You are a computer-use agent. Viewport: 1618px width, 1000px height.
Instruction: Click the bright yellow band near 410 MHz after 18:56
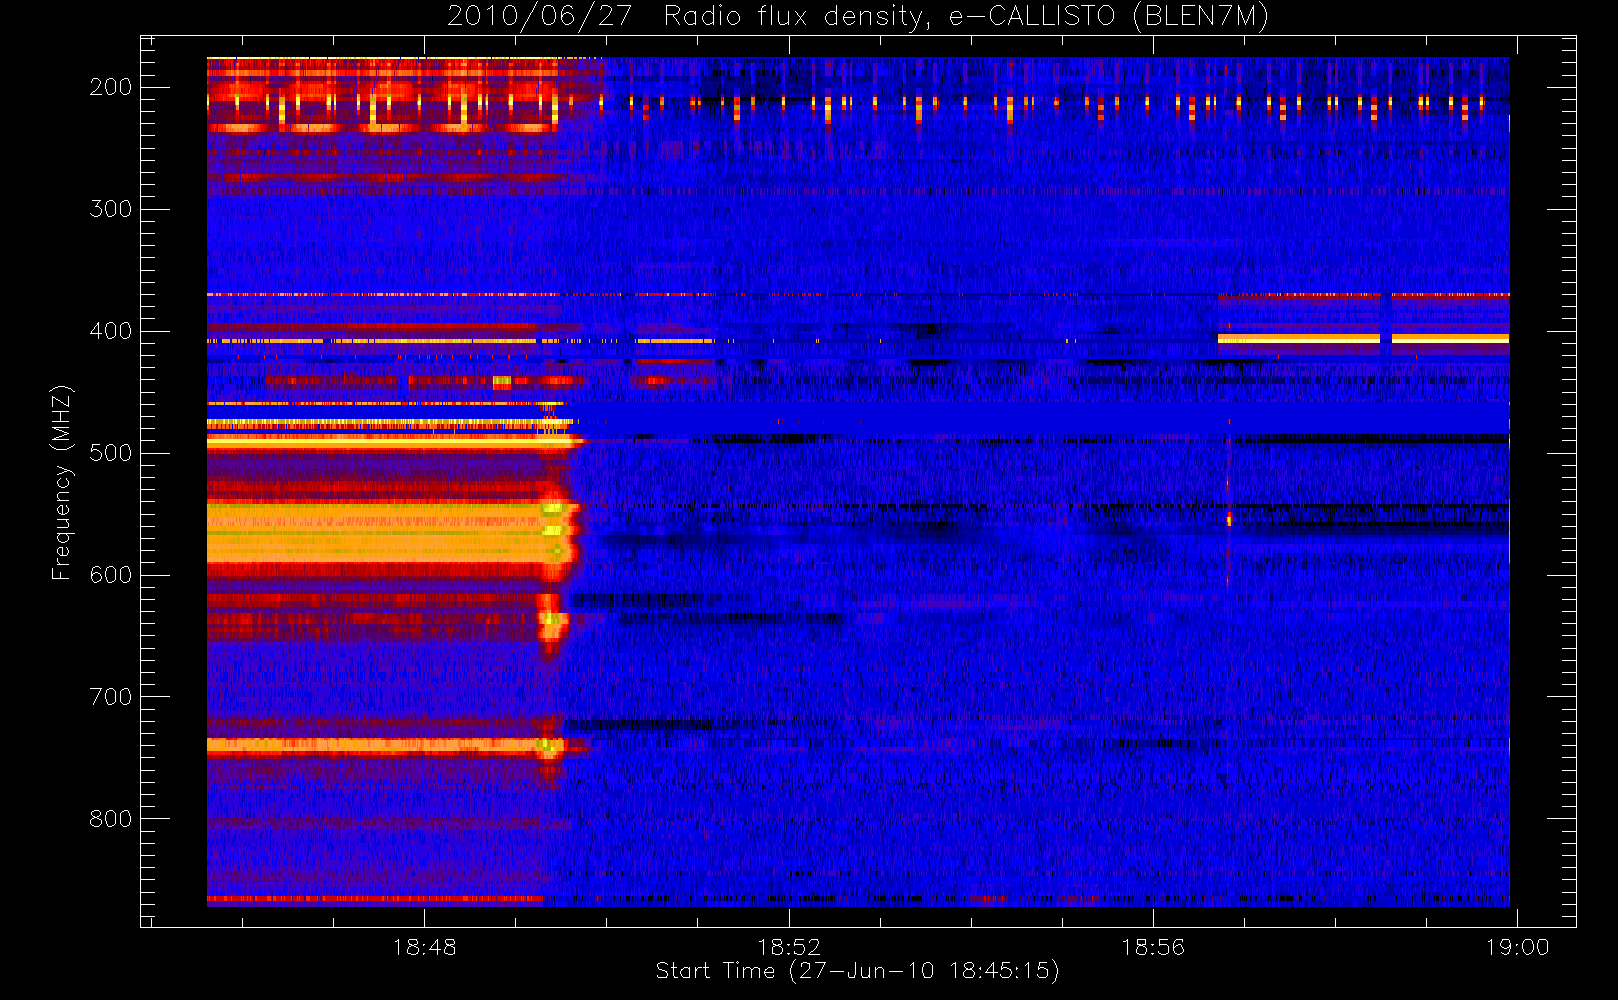[x=1363, y=339]
